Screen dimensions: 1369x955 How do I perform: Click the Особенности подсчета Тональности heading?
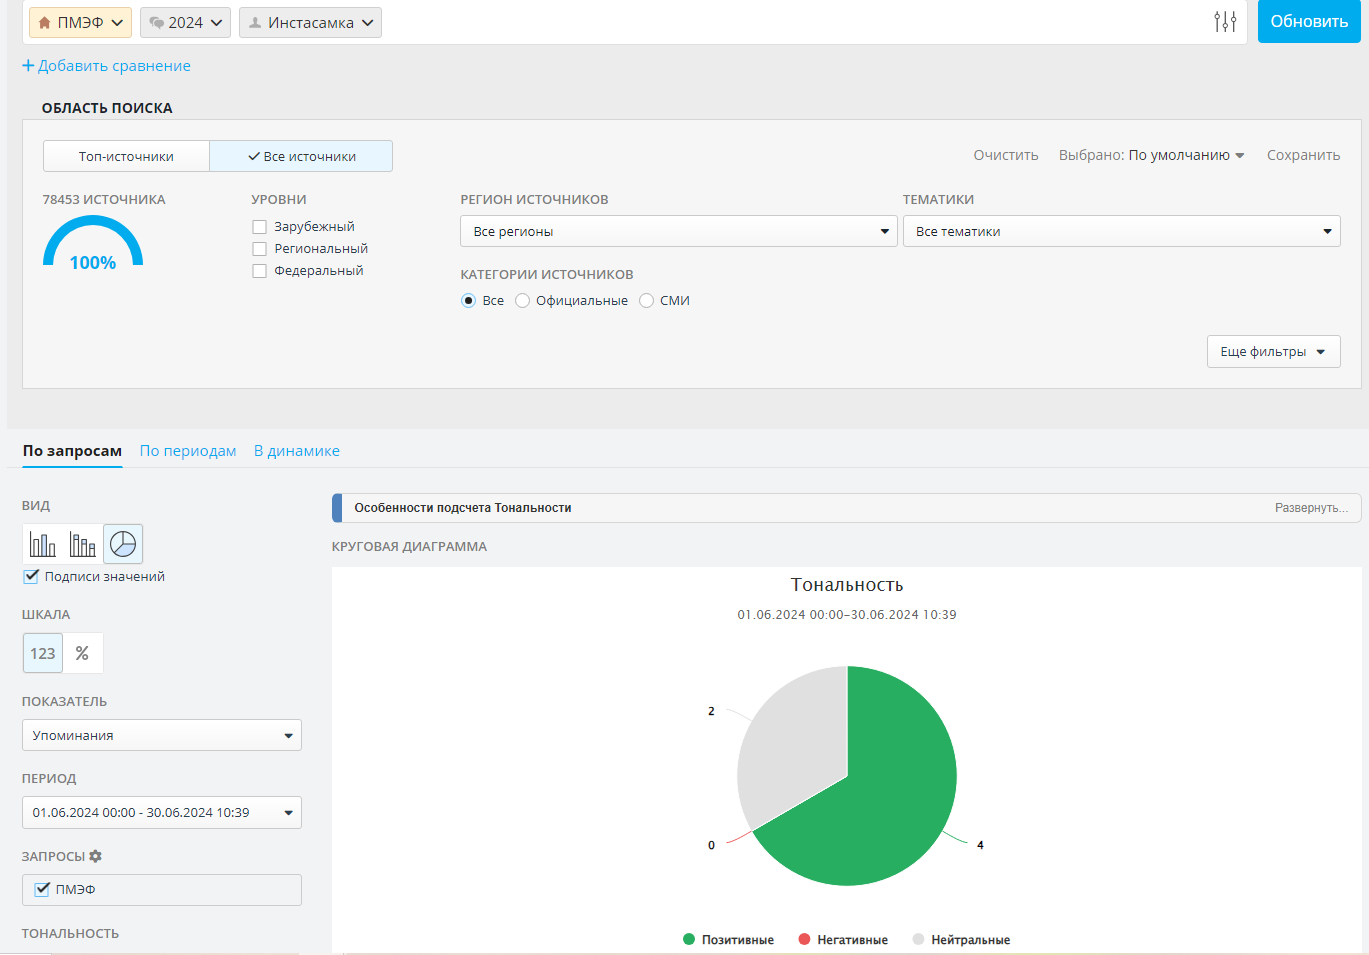click(x=463, y=508)
